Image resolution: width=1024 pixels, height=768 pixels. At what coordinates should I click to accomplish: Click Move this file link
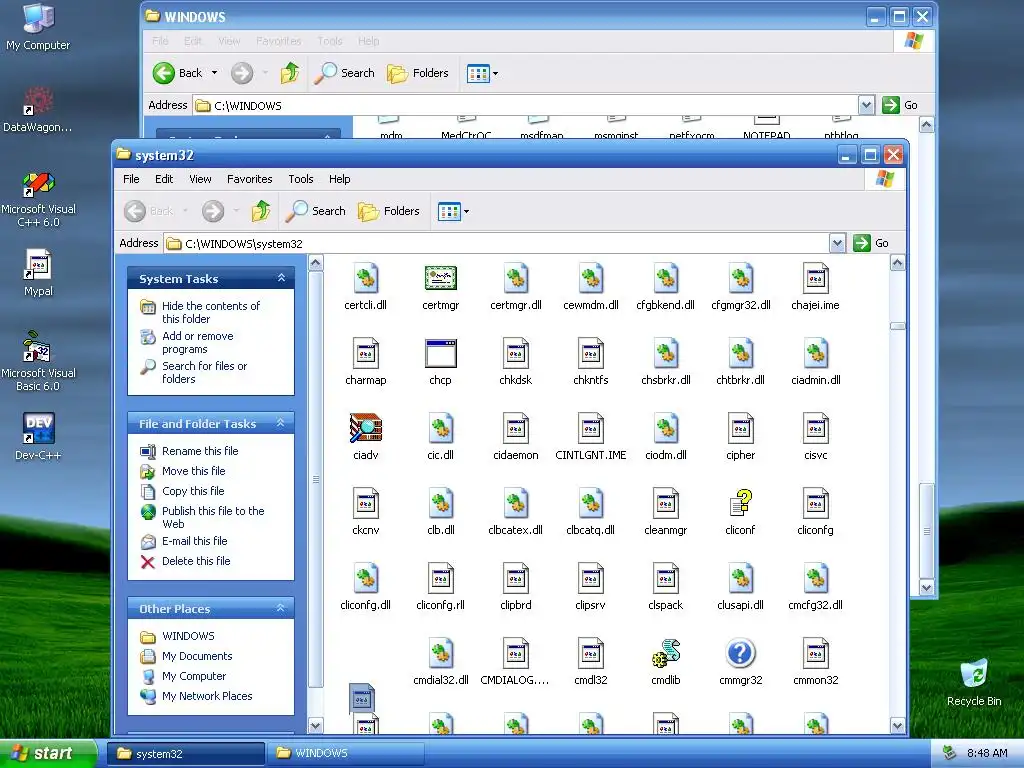pyautogui.click(x=193, y=471)
